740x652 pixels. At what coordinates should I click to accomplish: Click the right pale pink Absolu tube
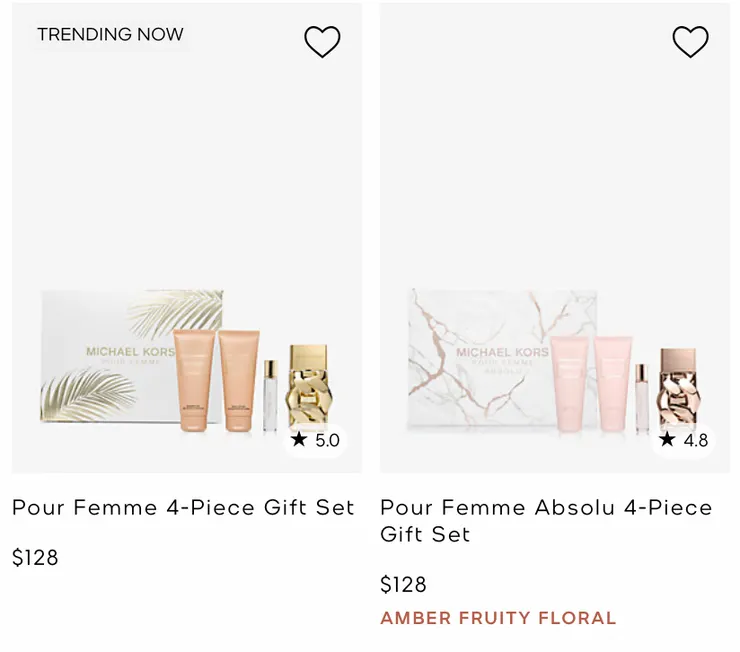613,385
